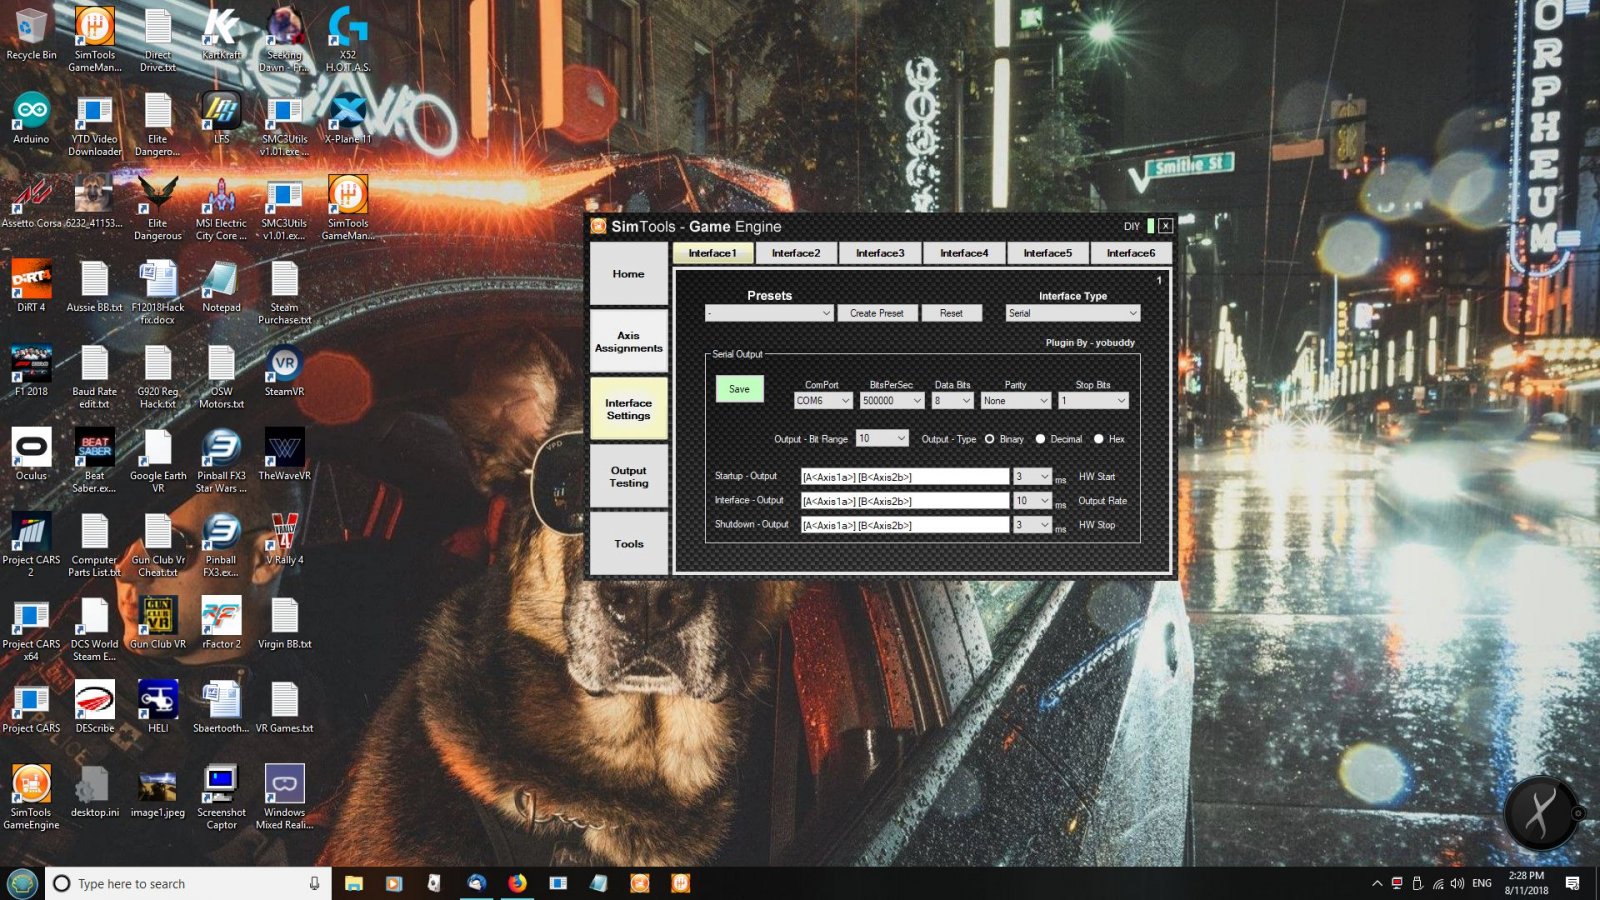Click the Firefox icon in the taskbar
Image resolution: width=1600 pixels, height=900 pixels.
pyautogui.click(x=517, y=883)
